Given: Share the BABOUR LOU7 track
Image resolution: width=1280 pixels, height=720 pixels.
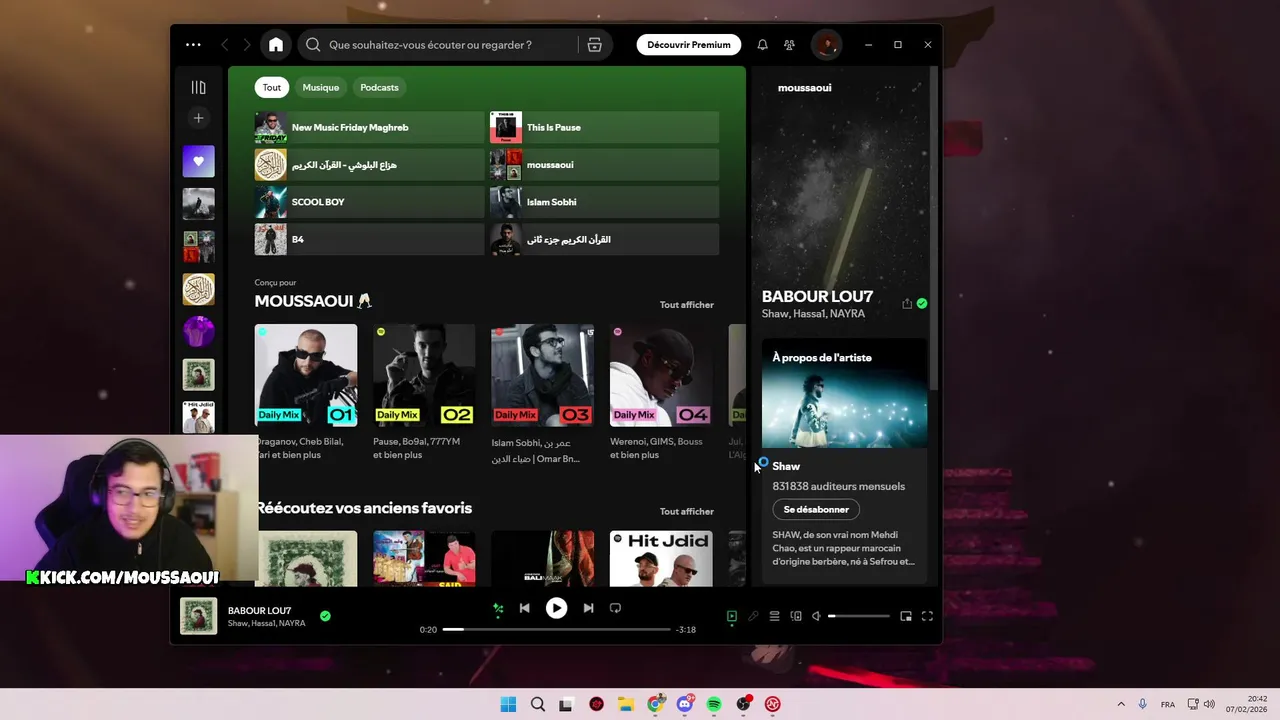Looking at the screenshot, I should [x=907, y=304].
